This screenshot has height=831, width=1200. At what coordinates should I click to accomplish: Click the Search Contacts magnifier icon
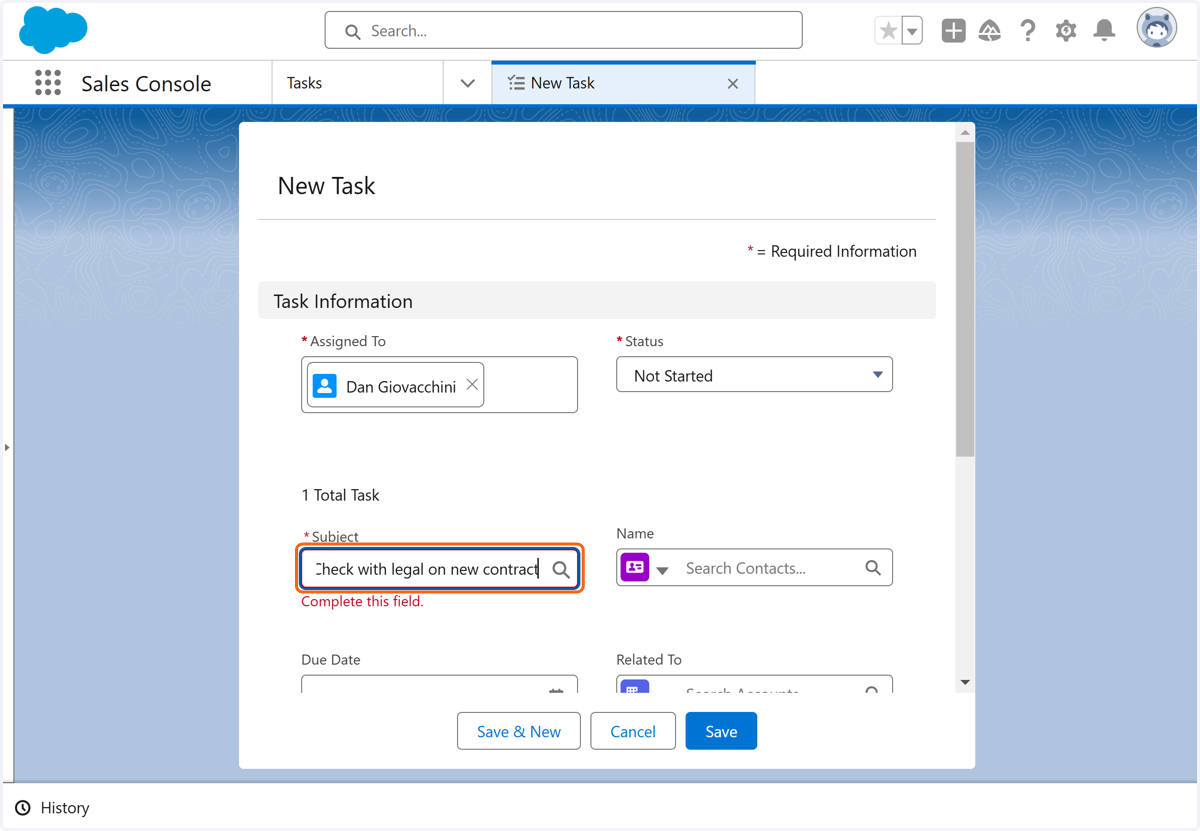click(873, 568)
